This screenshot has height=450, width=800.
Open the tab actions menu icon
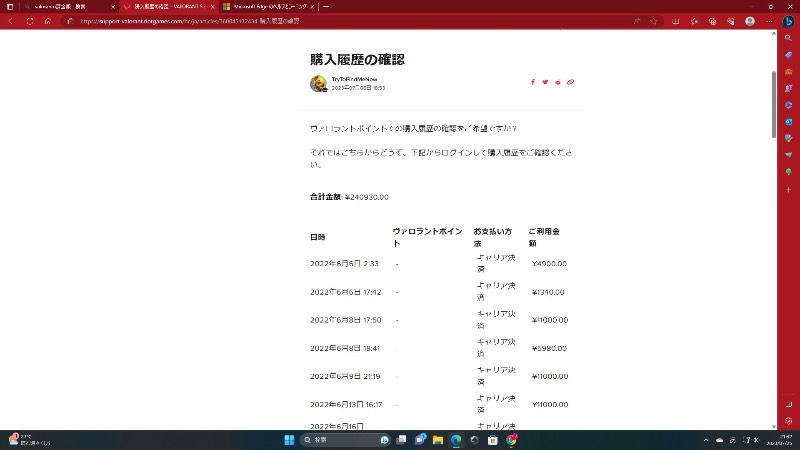click(x=10, y=7)
